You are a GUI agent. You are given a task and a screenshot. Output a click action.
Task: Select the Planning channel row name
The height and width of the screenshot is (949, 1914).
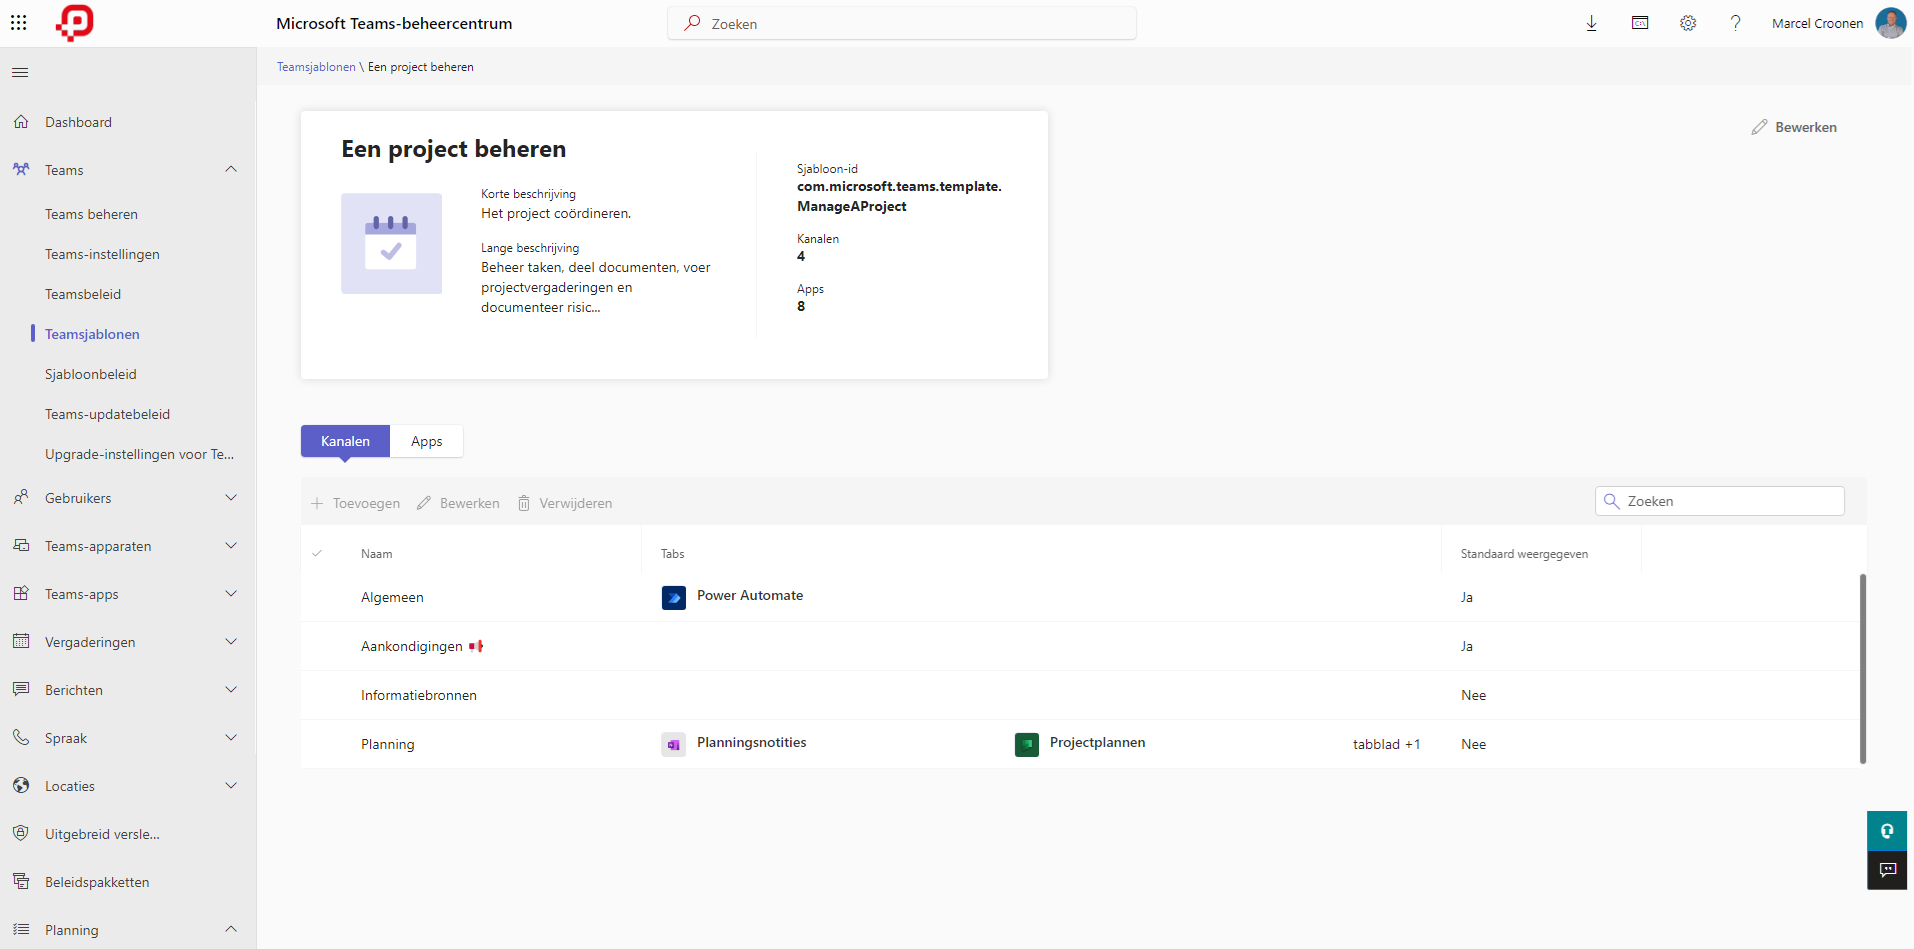(x=387, y=744)
